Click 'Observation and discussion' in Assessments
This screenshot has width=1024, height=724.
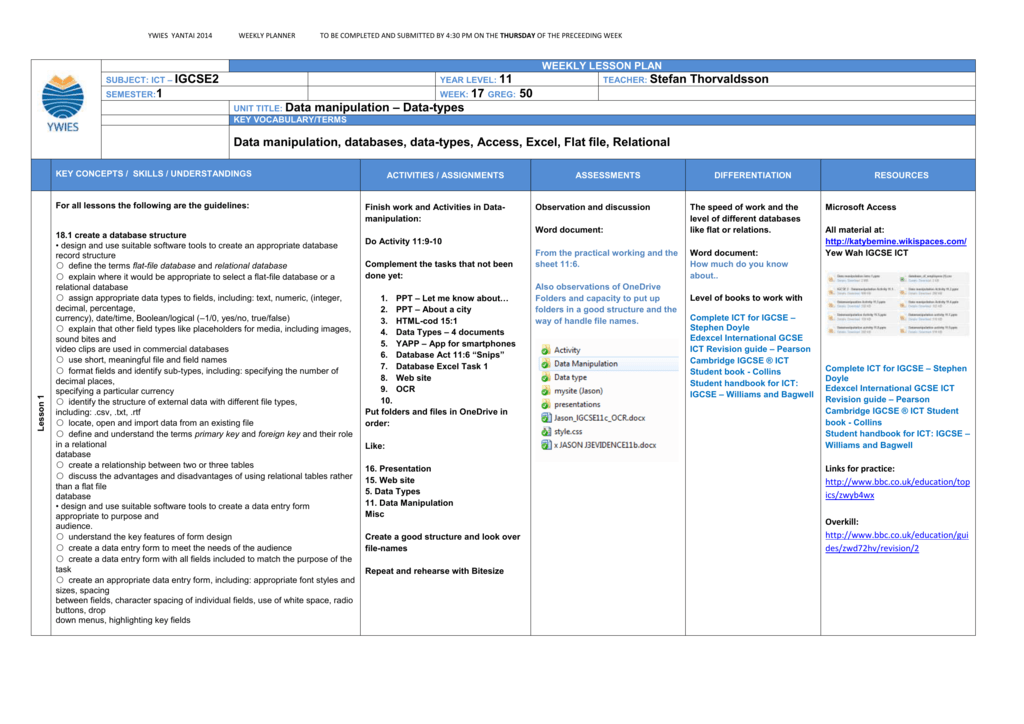[592, 208]
